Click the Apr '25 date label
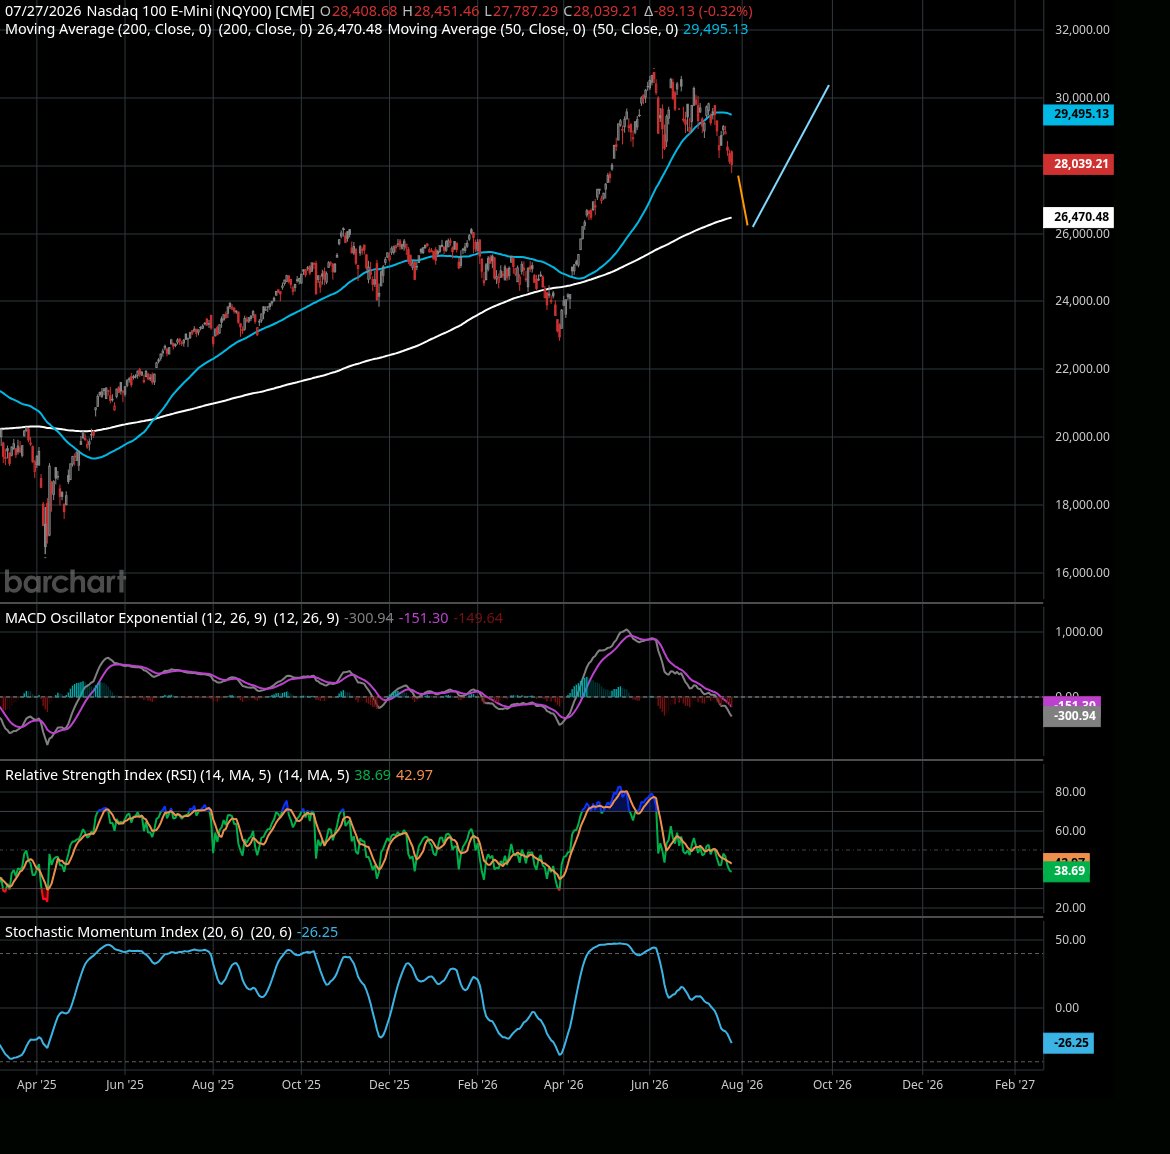This screenshot has width=1170, height=1154. click(x=37, y=1085)
